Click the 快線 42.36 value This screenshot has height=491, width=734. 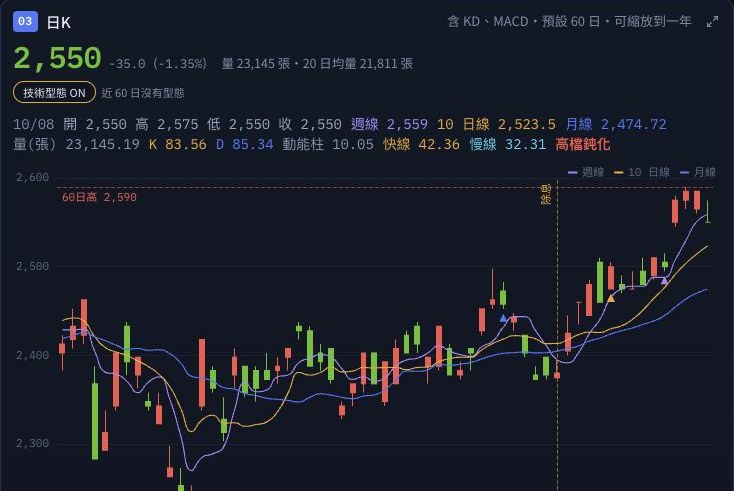coord(421,144)
